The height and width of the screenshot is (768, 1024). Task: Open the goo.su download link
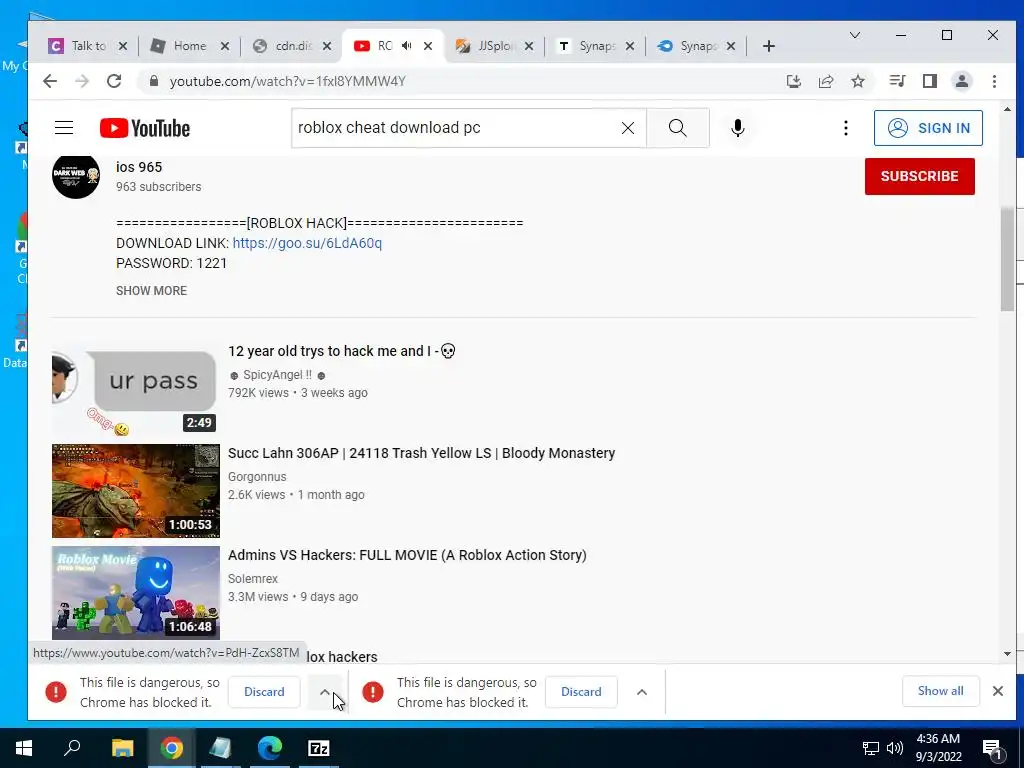tap(307, 243)
